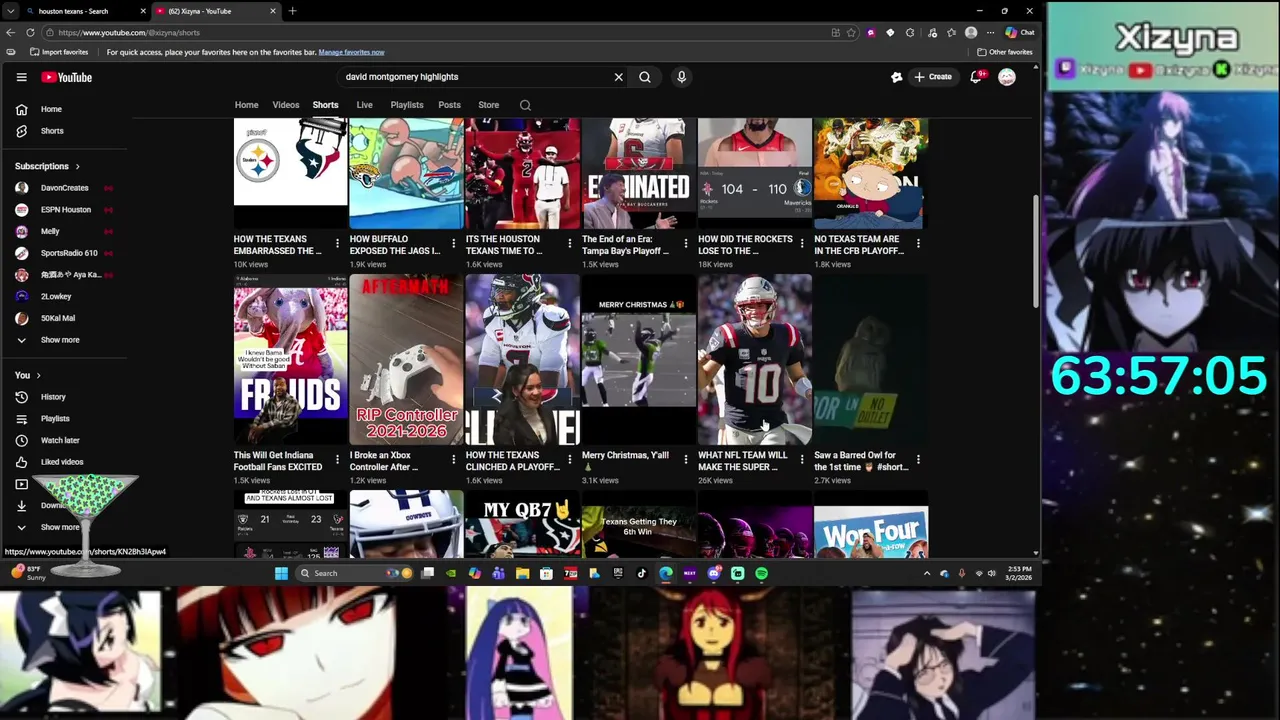Search within the channel using magnifier

click(525, 105)
